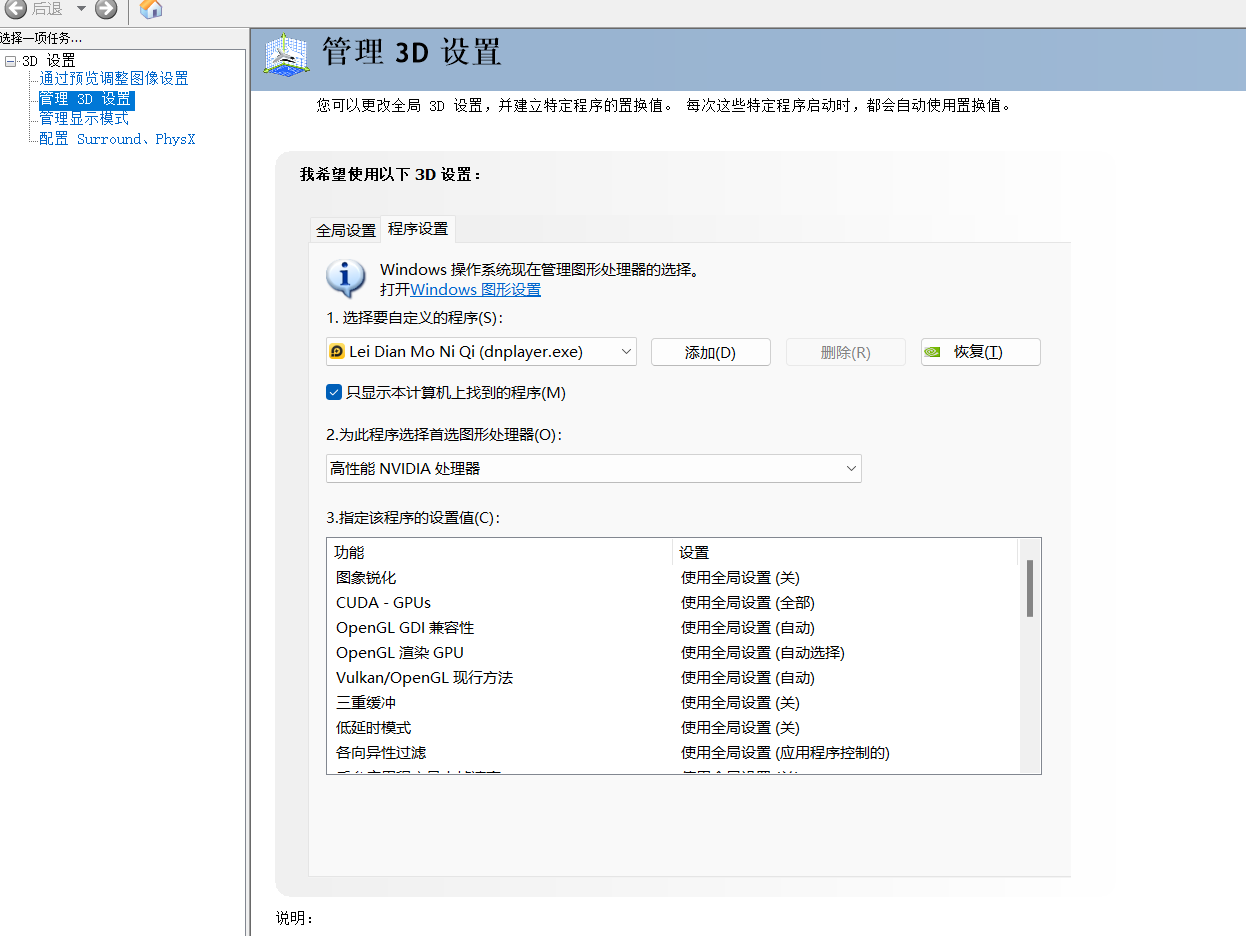Open the Windows 图形设置 link
Viewport: 1246px width, 936px height.
point(475,290)
